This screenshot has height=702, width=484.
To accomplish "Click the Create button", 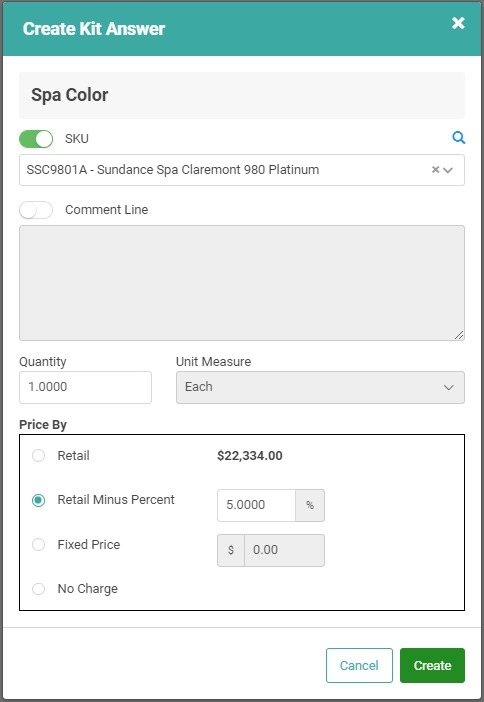I will [x=432, y=665].
